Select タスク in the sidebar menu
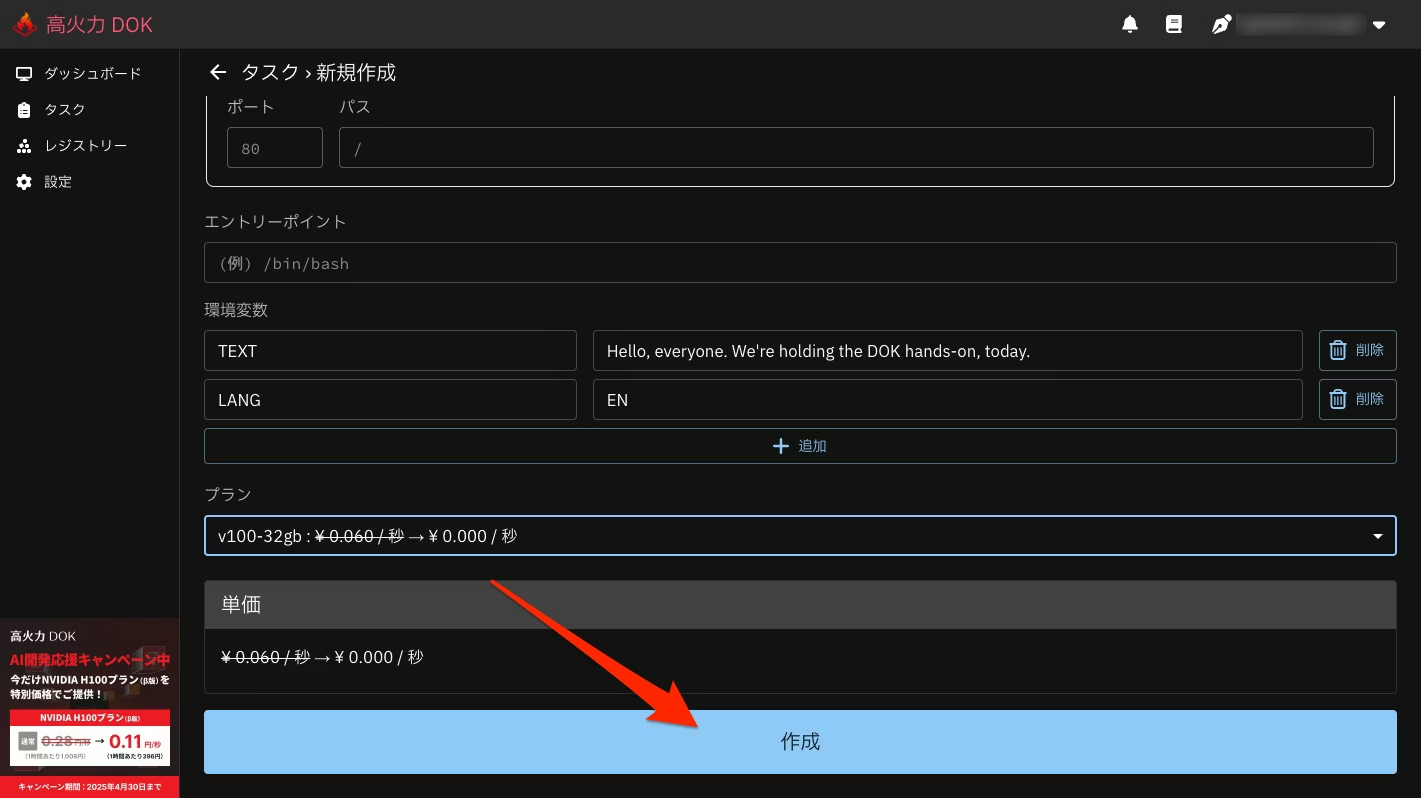The image size is (1421, 798). pyautogui.click(x=64, y=109)
